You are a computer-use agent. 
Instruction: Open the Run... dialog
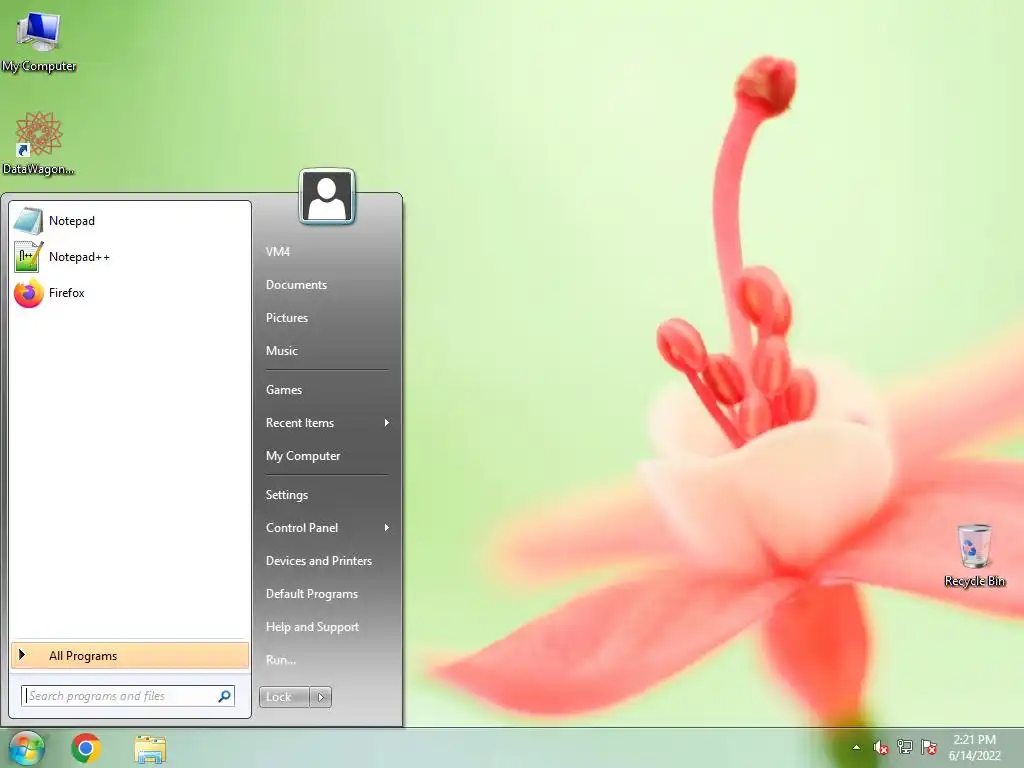(x=281, y=660)
